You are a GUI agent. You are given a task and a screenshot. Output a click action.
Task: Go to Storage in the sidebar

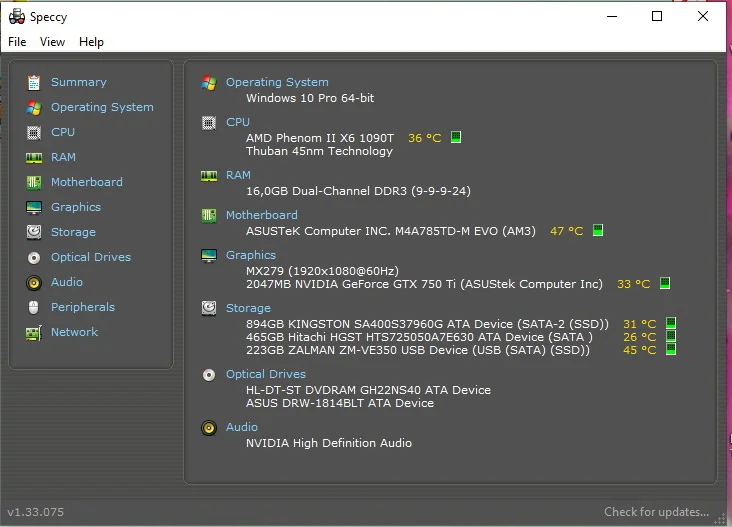click(73, 232)
